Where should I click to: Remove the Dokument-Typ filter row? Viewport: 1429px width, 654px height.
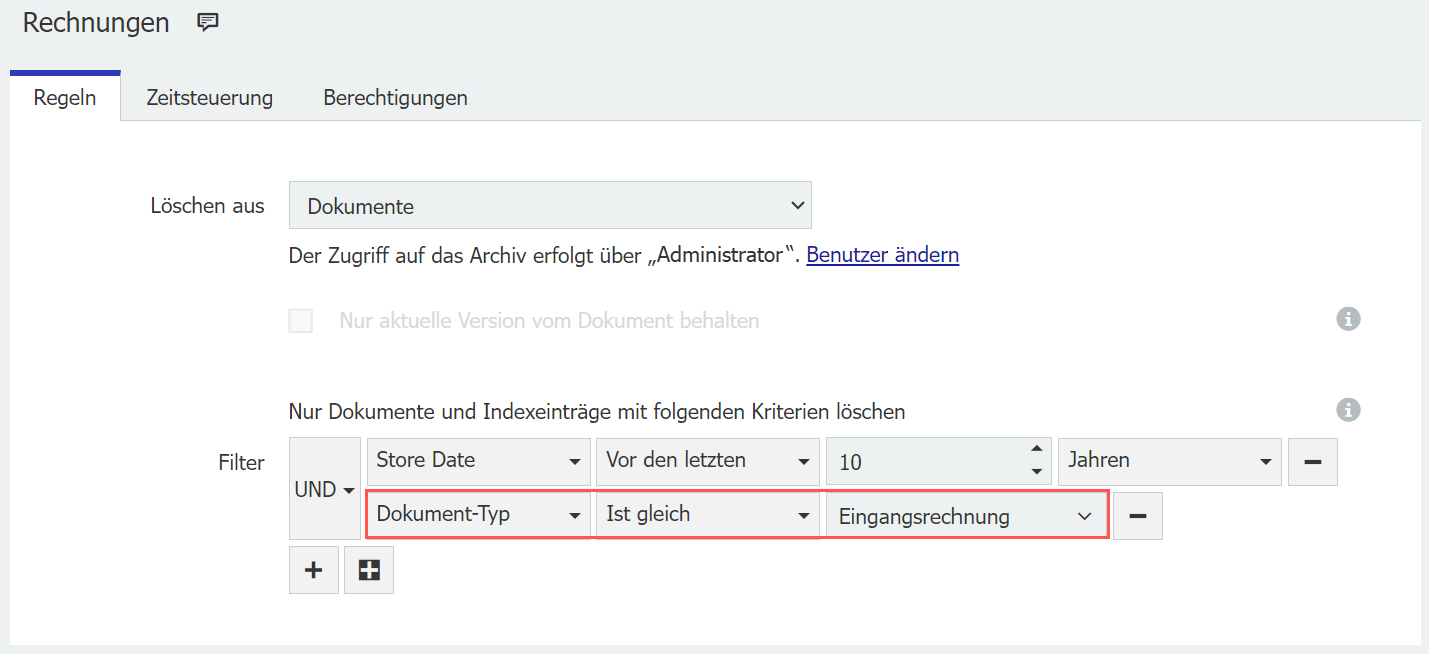1137,515
